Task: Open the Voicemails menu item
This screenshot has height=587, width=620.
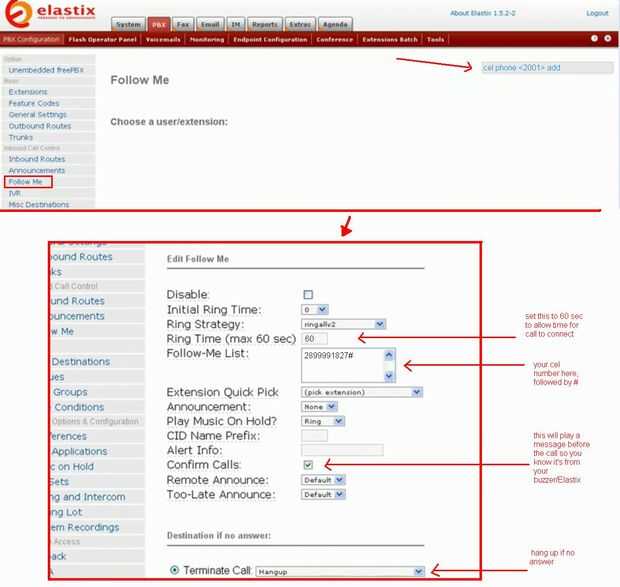Action: pyautogui.click(x=163, y=40)
